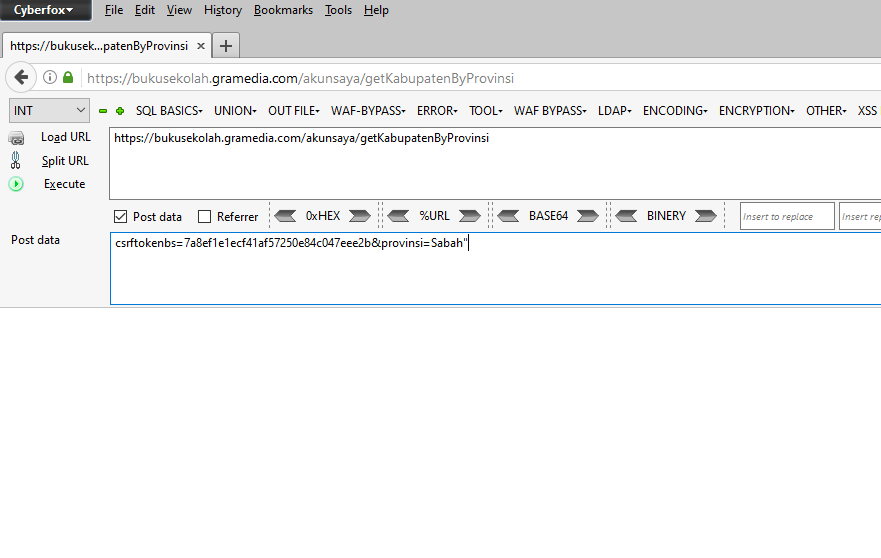Click the browser back arrow button
Viewport: 881px width, 558px height.
(x=21, y=77)
